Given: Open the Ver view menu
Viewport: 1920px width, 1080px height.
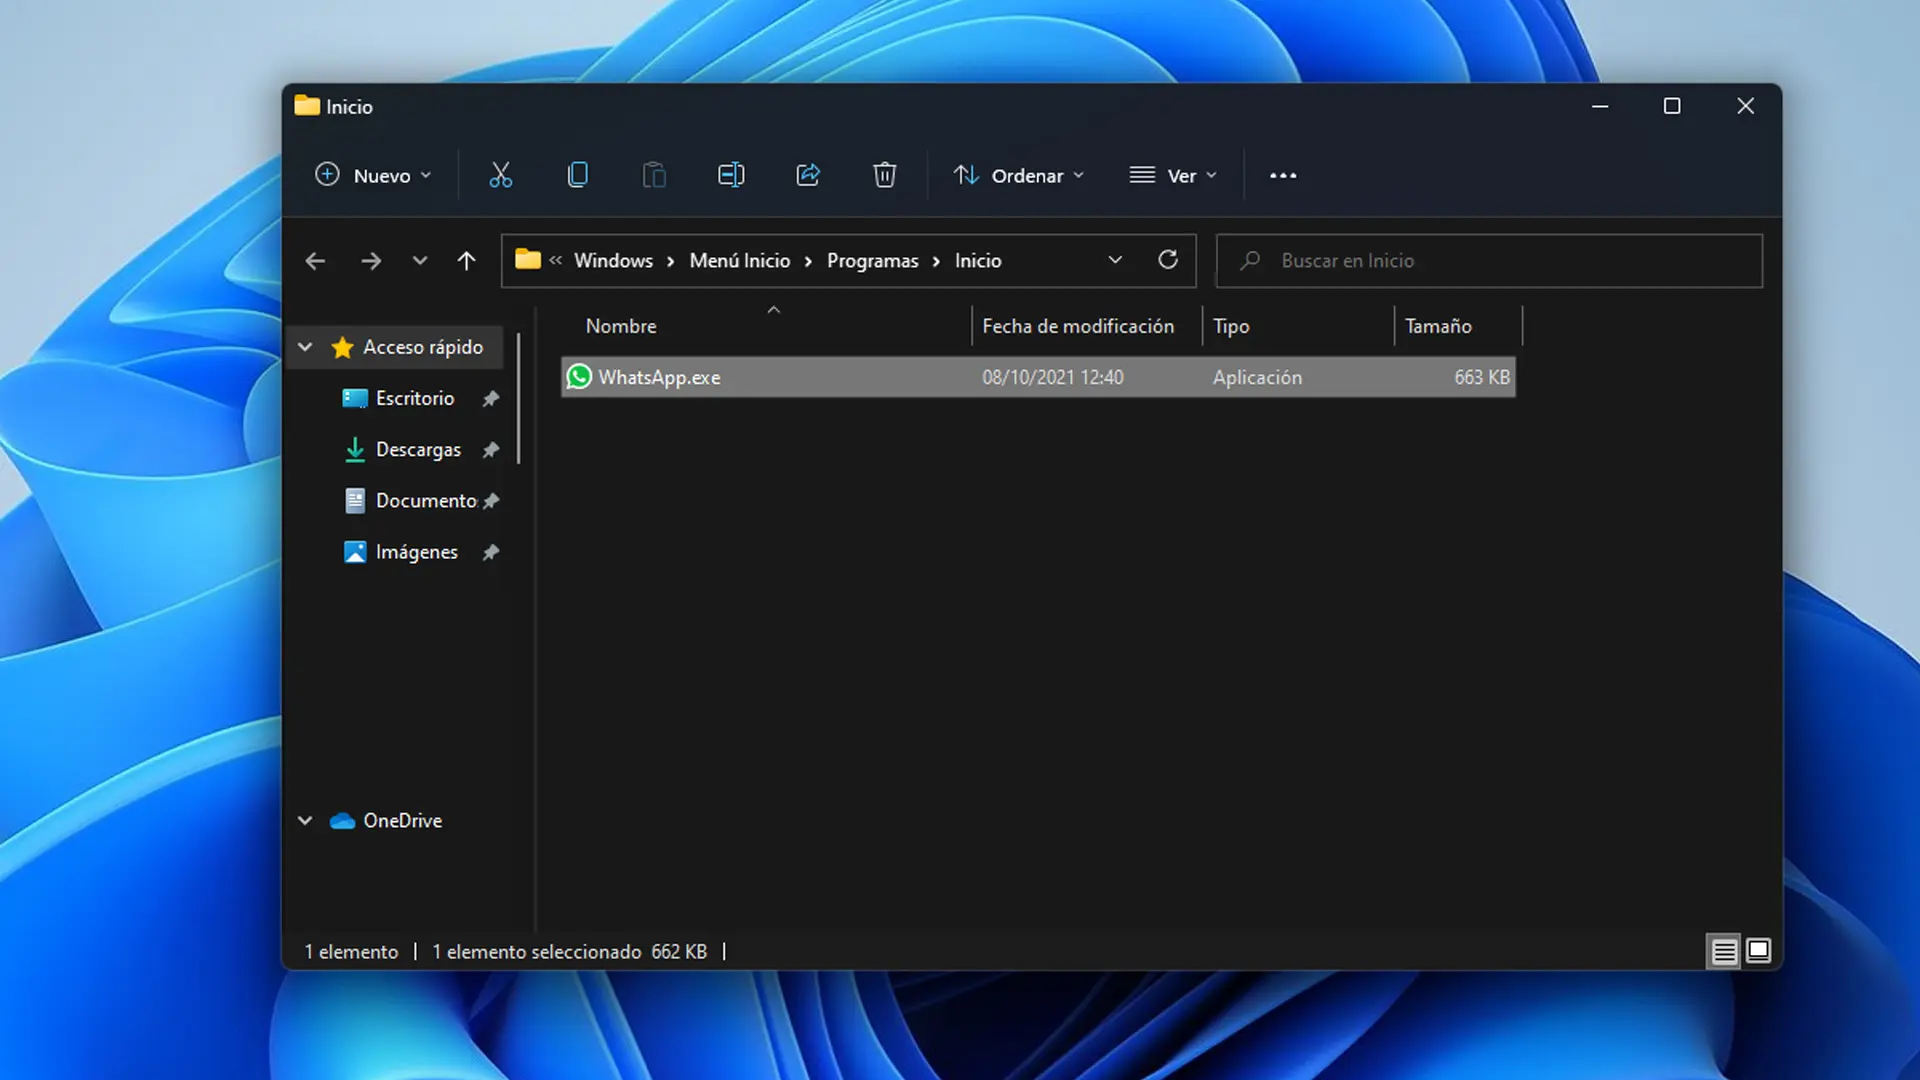Looking at the screenshot, I should (1172, 175).
